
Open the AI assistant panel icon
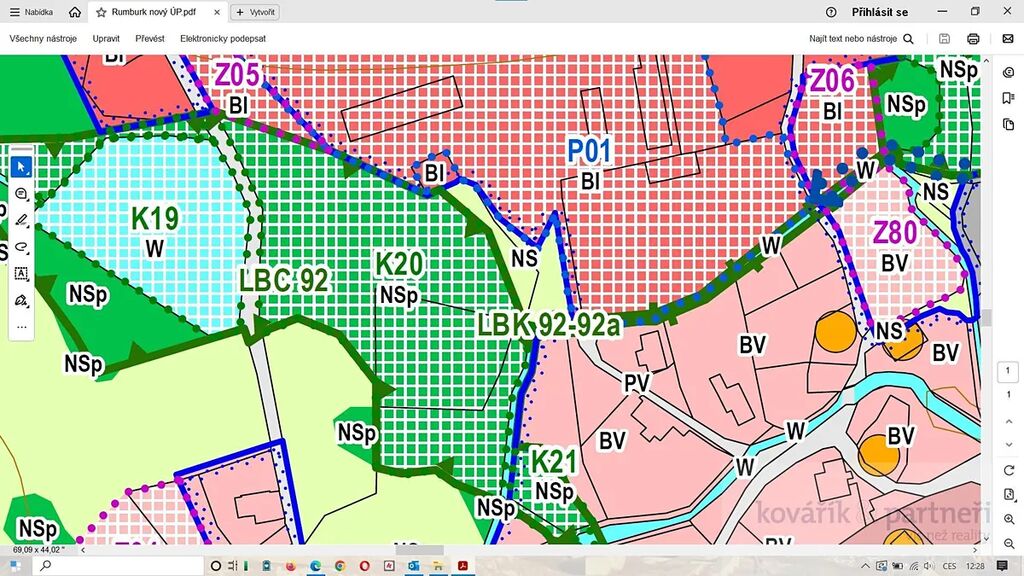(x=1008, y=72)
